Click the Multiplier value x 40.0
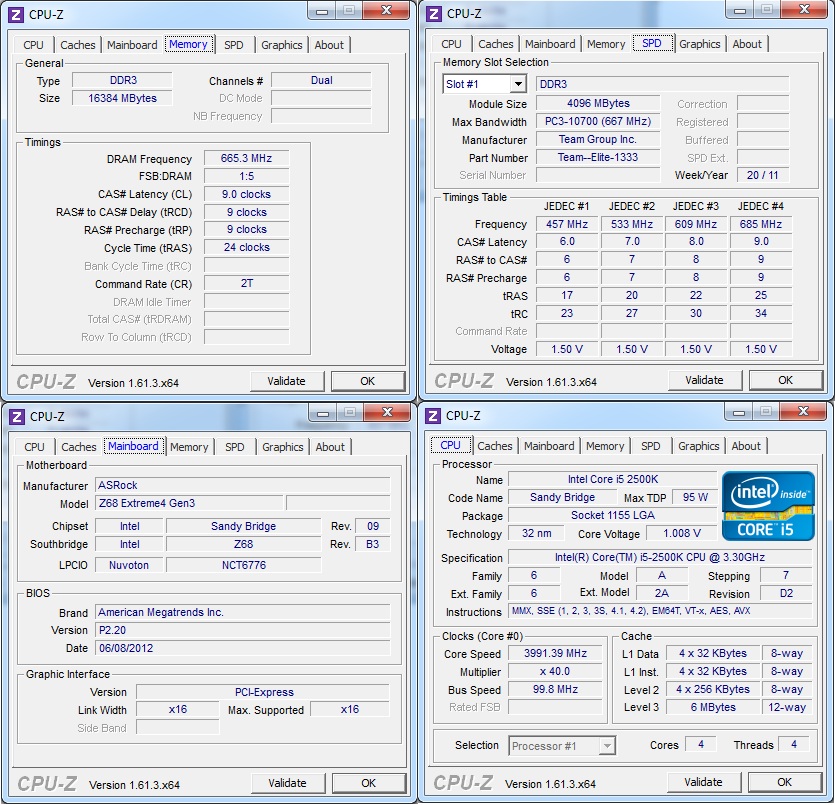Screen dimensions: 835x805 (555, 671)
